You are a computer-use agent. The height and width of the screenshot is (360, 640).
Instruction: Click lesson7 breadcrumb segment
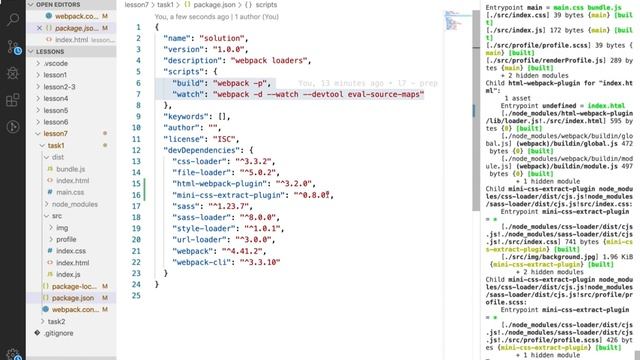[136, 5]
